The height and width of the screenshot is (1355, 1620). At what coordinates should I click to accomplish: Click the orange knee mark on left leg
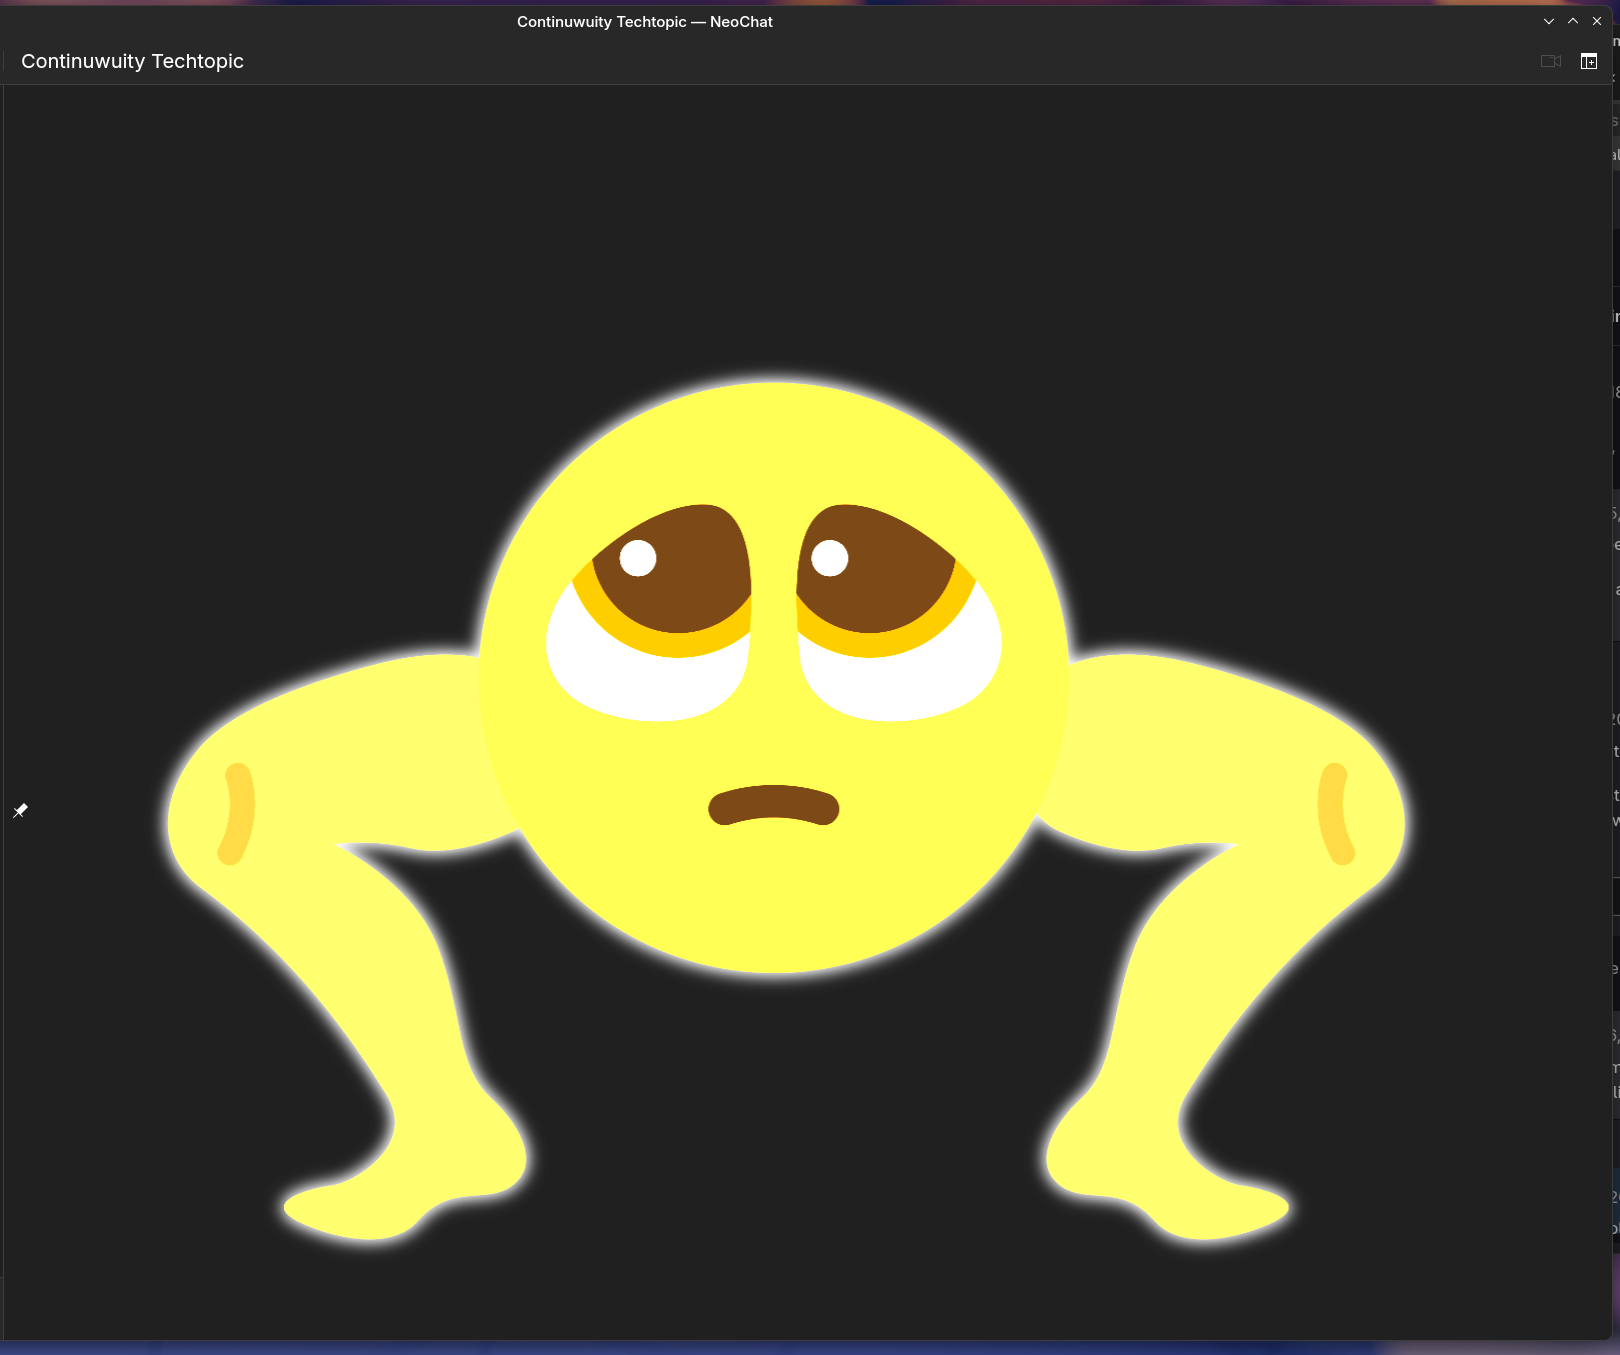point(237,813)
